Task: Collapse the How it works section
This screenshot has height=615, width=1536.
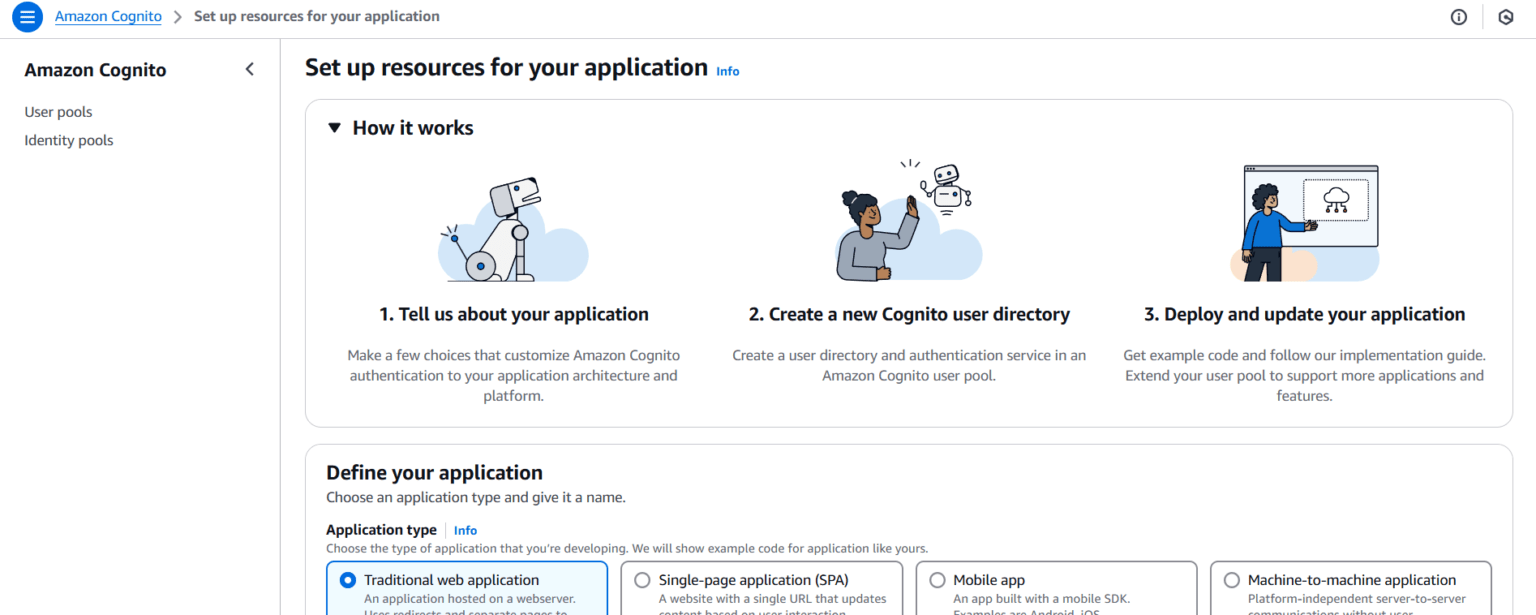Action: point(334,126)
